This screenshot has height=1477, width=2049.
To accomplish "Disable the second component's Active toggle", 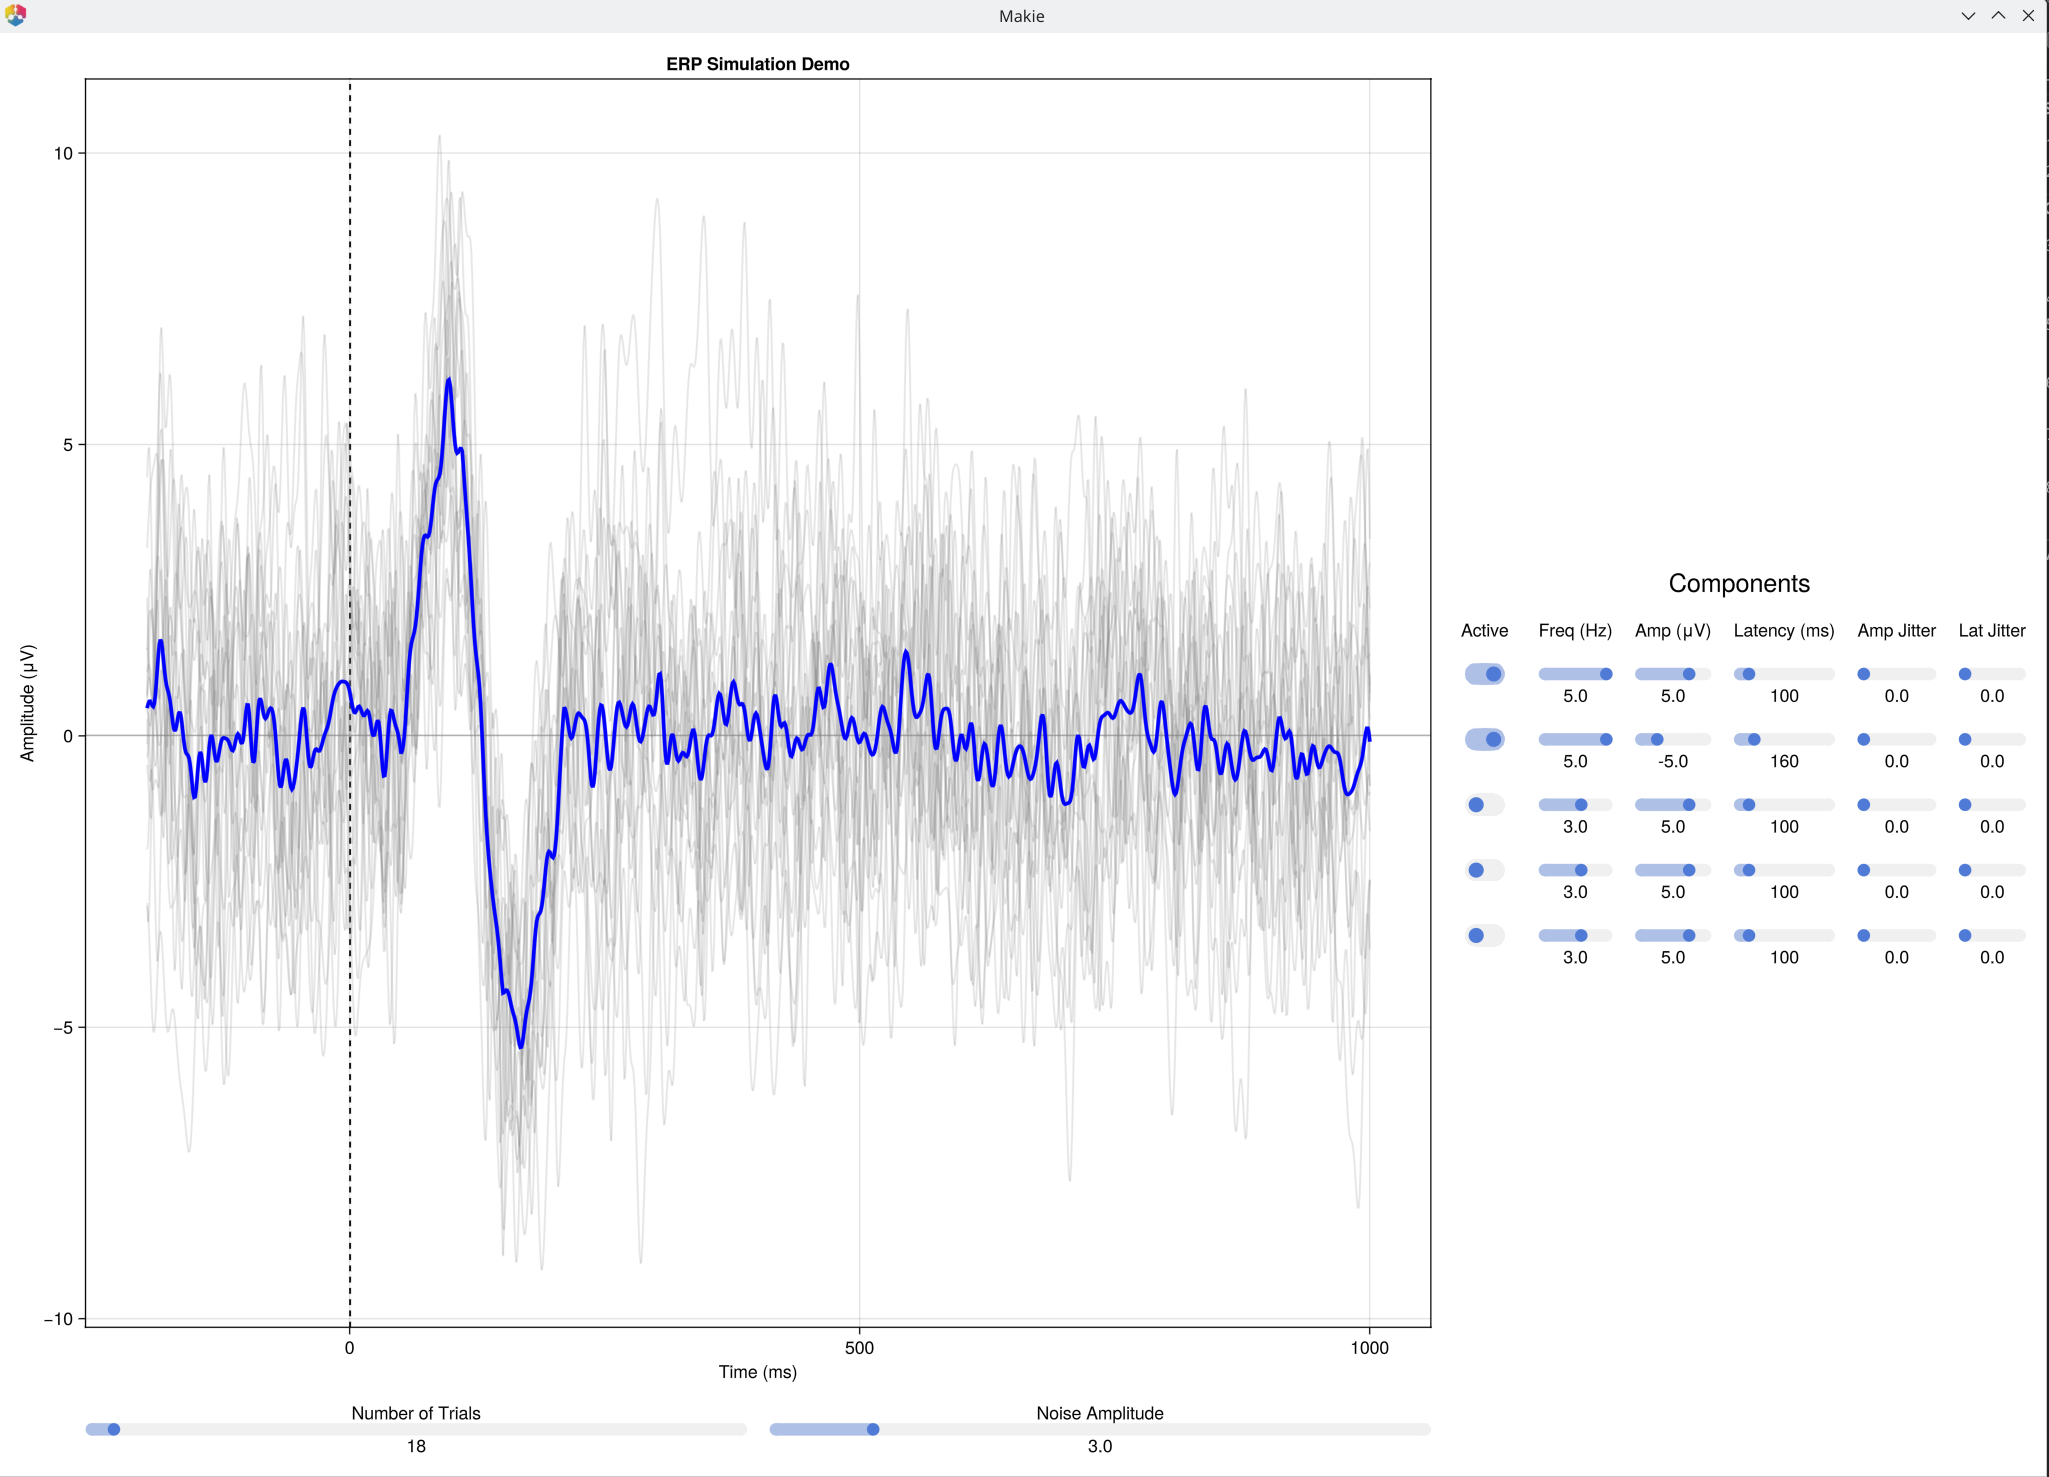I will point(1483,739).
